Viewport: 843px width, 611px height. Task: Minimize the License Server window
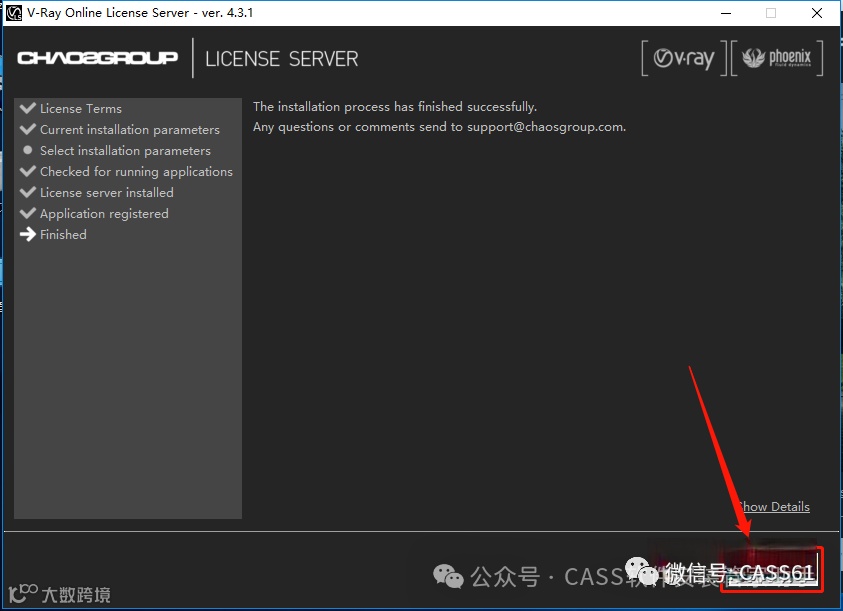(x=726, y=13)
